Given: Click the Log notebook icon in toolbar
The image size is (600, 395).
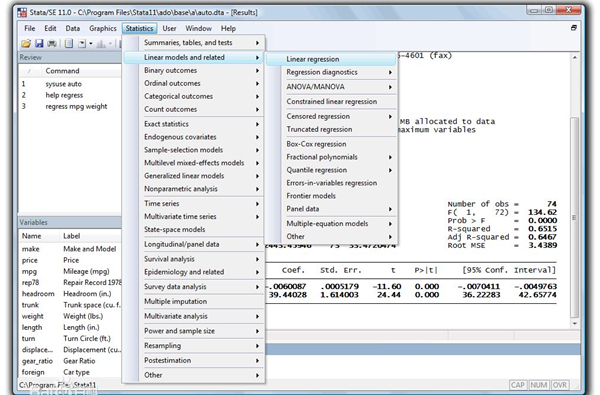Looking at the screenshot, I should point(69,44).
